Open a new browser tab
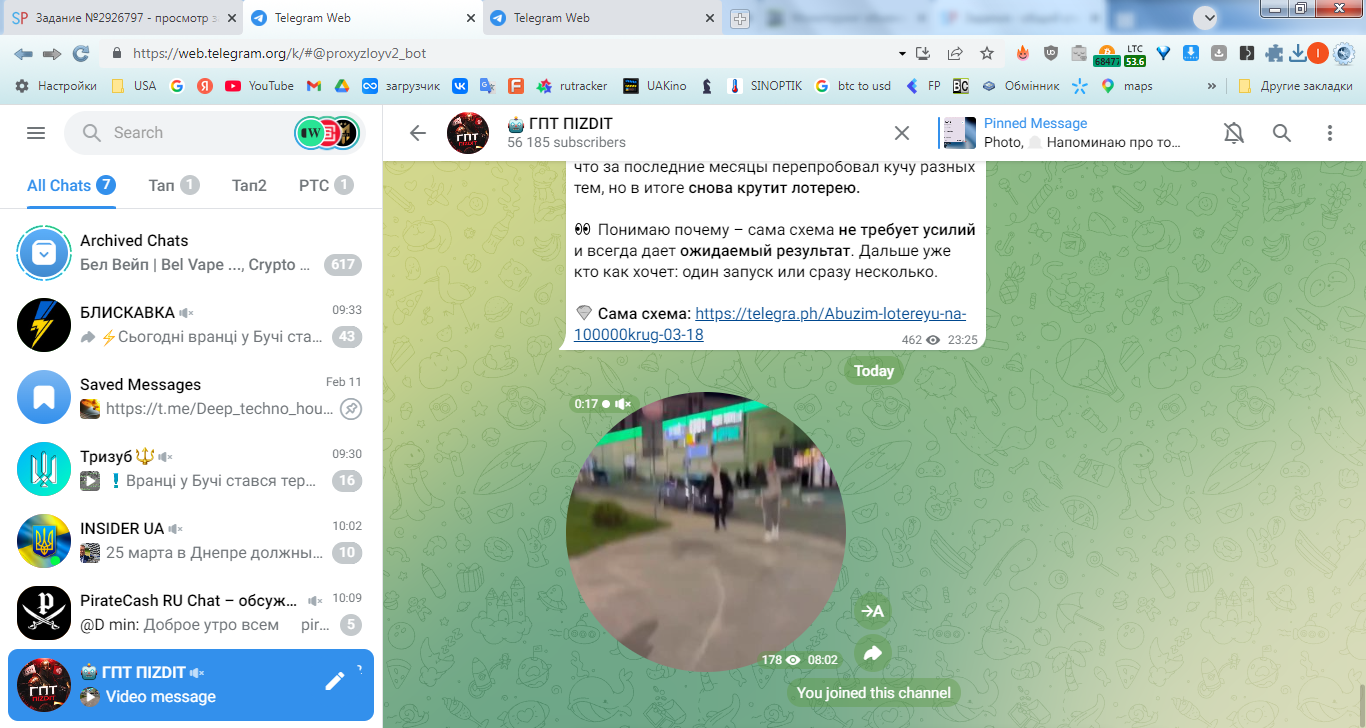 click(x=740, y=18)
